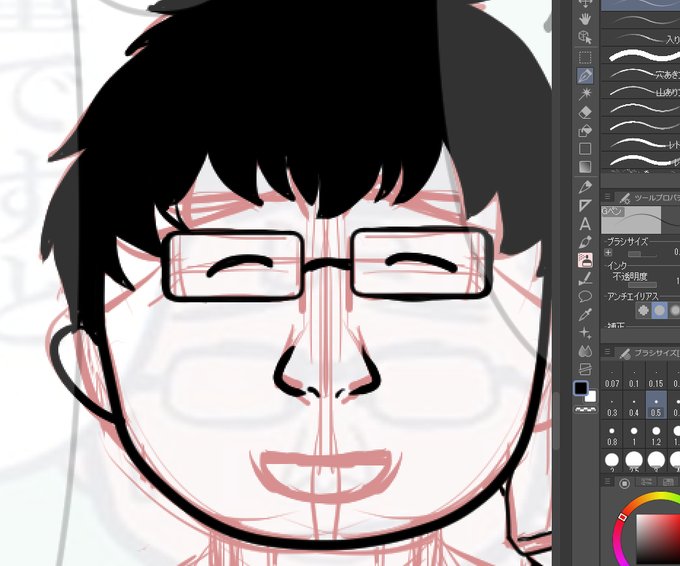This screenshot has height=566, width=680.
Task: Select the rectangular Selection marquee tool
Action: [585, 57]
